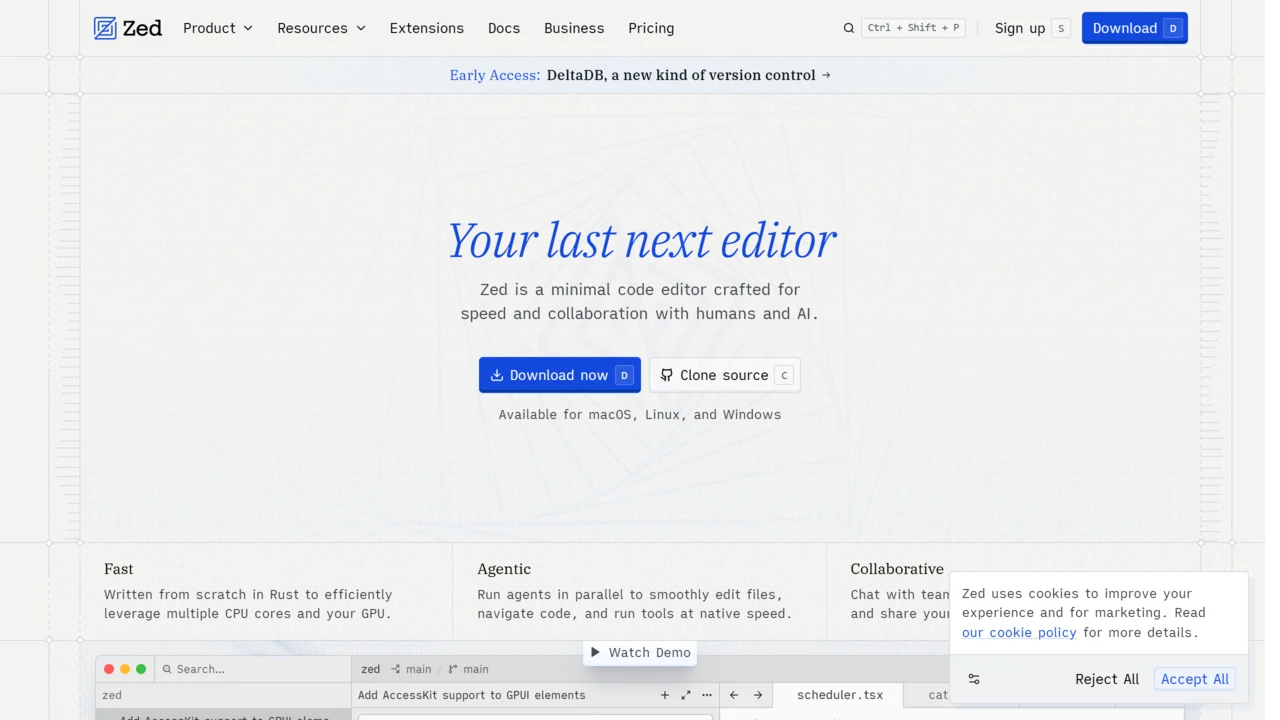The width and height of the screenshot is (1280, 720).
Task: Click second main branch label in demo titlebar
Action: click(x=476, y=669)
